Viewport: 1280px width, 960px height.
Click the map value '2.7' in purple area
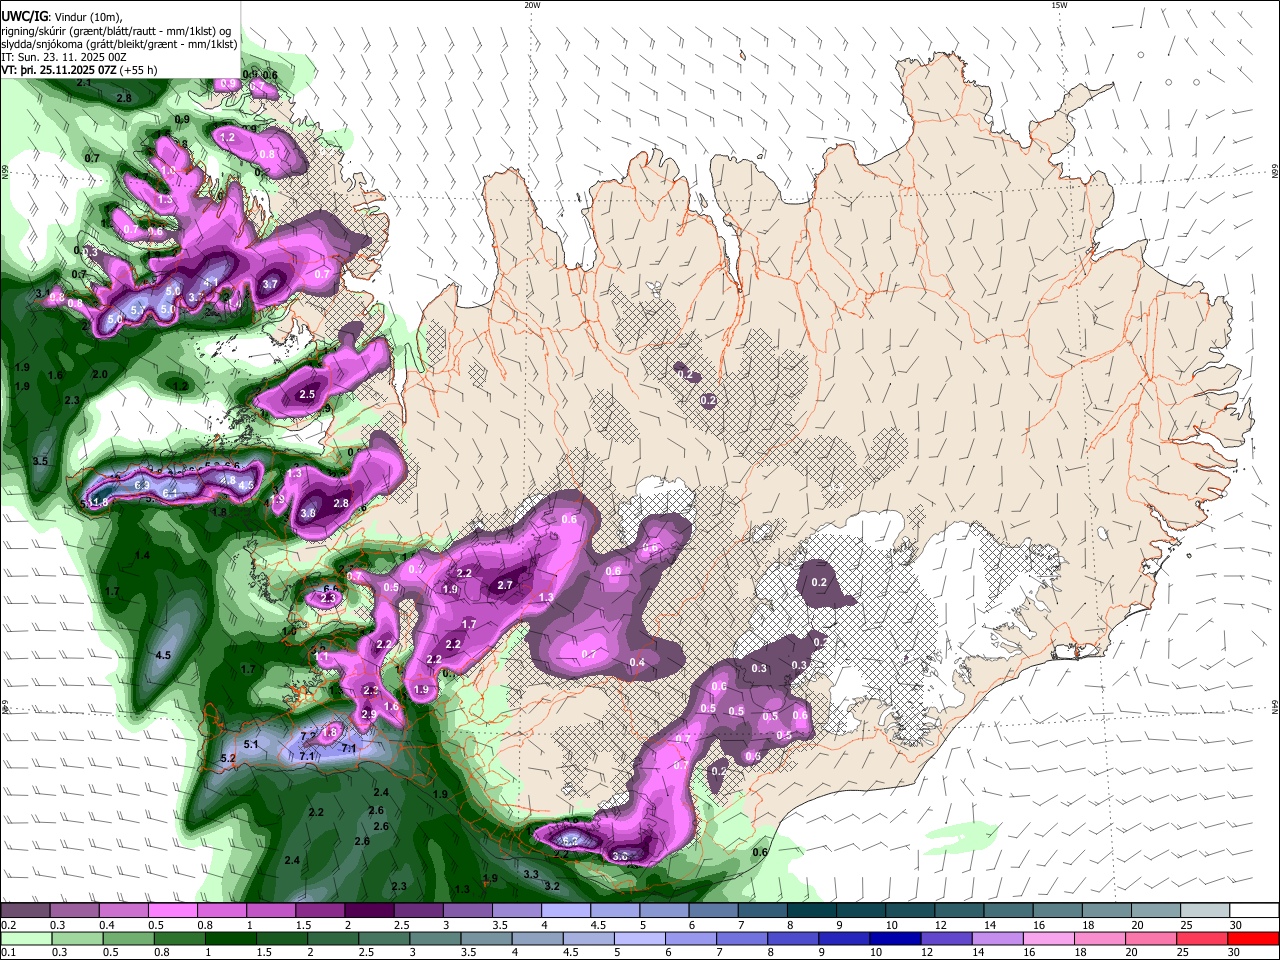[x=505, y=585]
